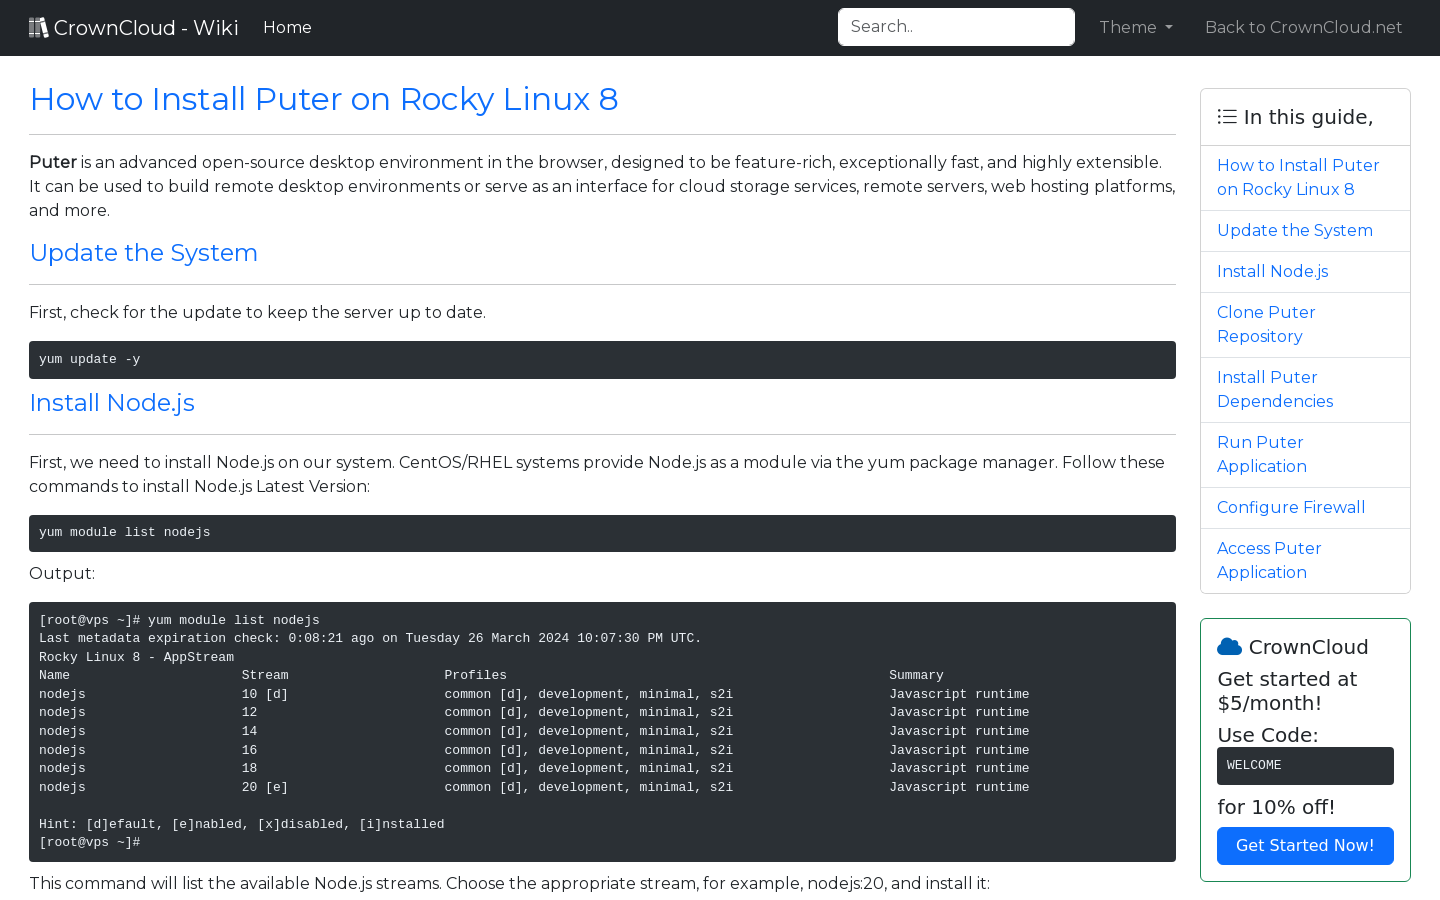
Task: Open the Update the System sidebar link
Action: click(x=1294, y=230)
